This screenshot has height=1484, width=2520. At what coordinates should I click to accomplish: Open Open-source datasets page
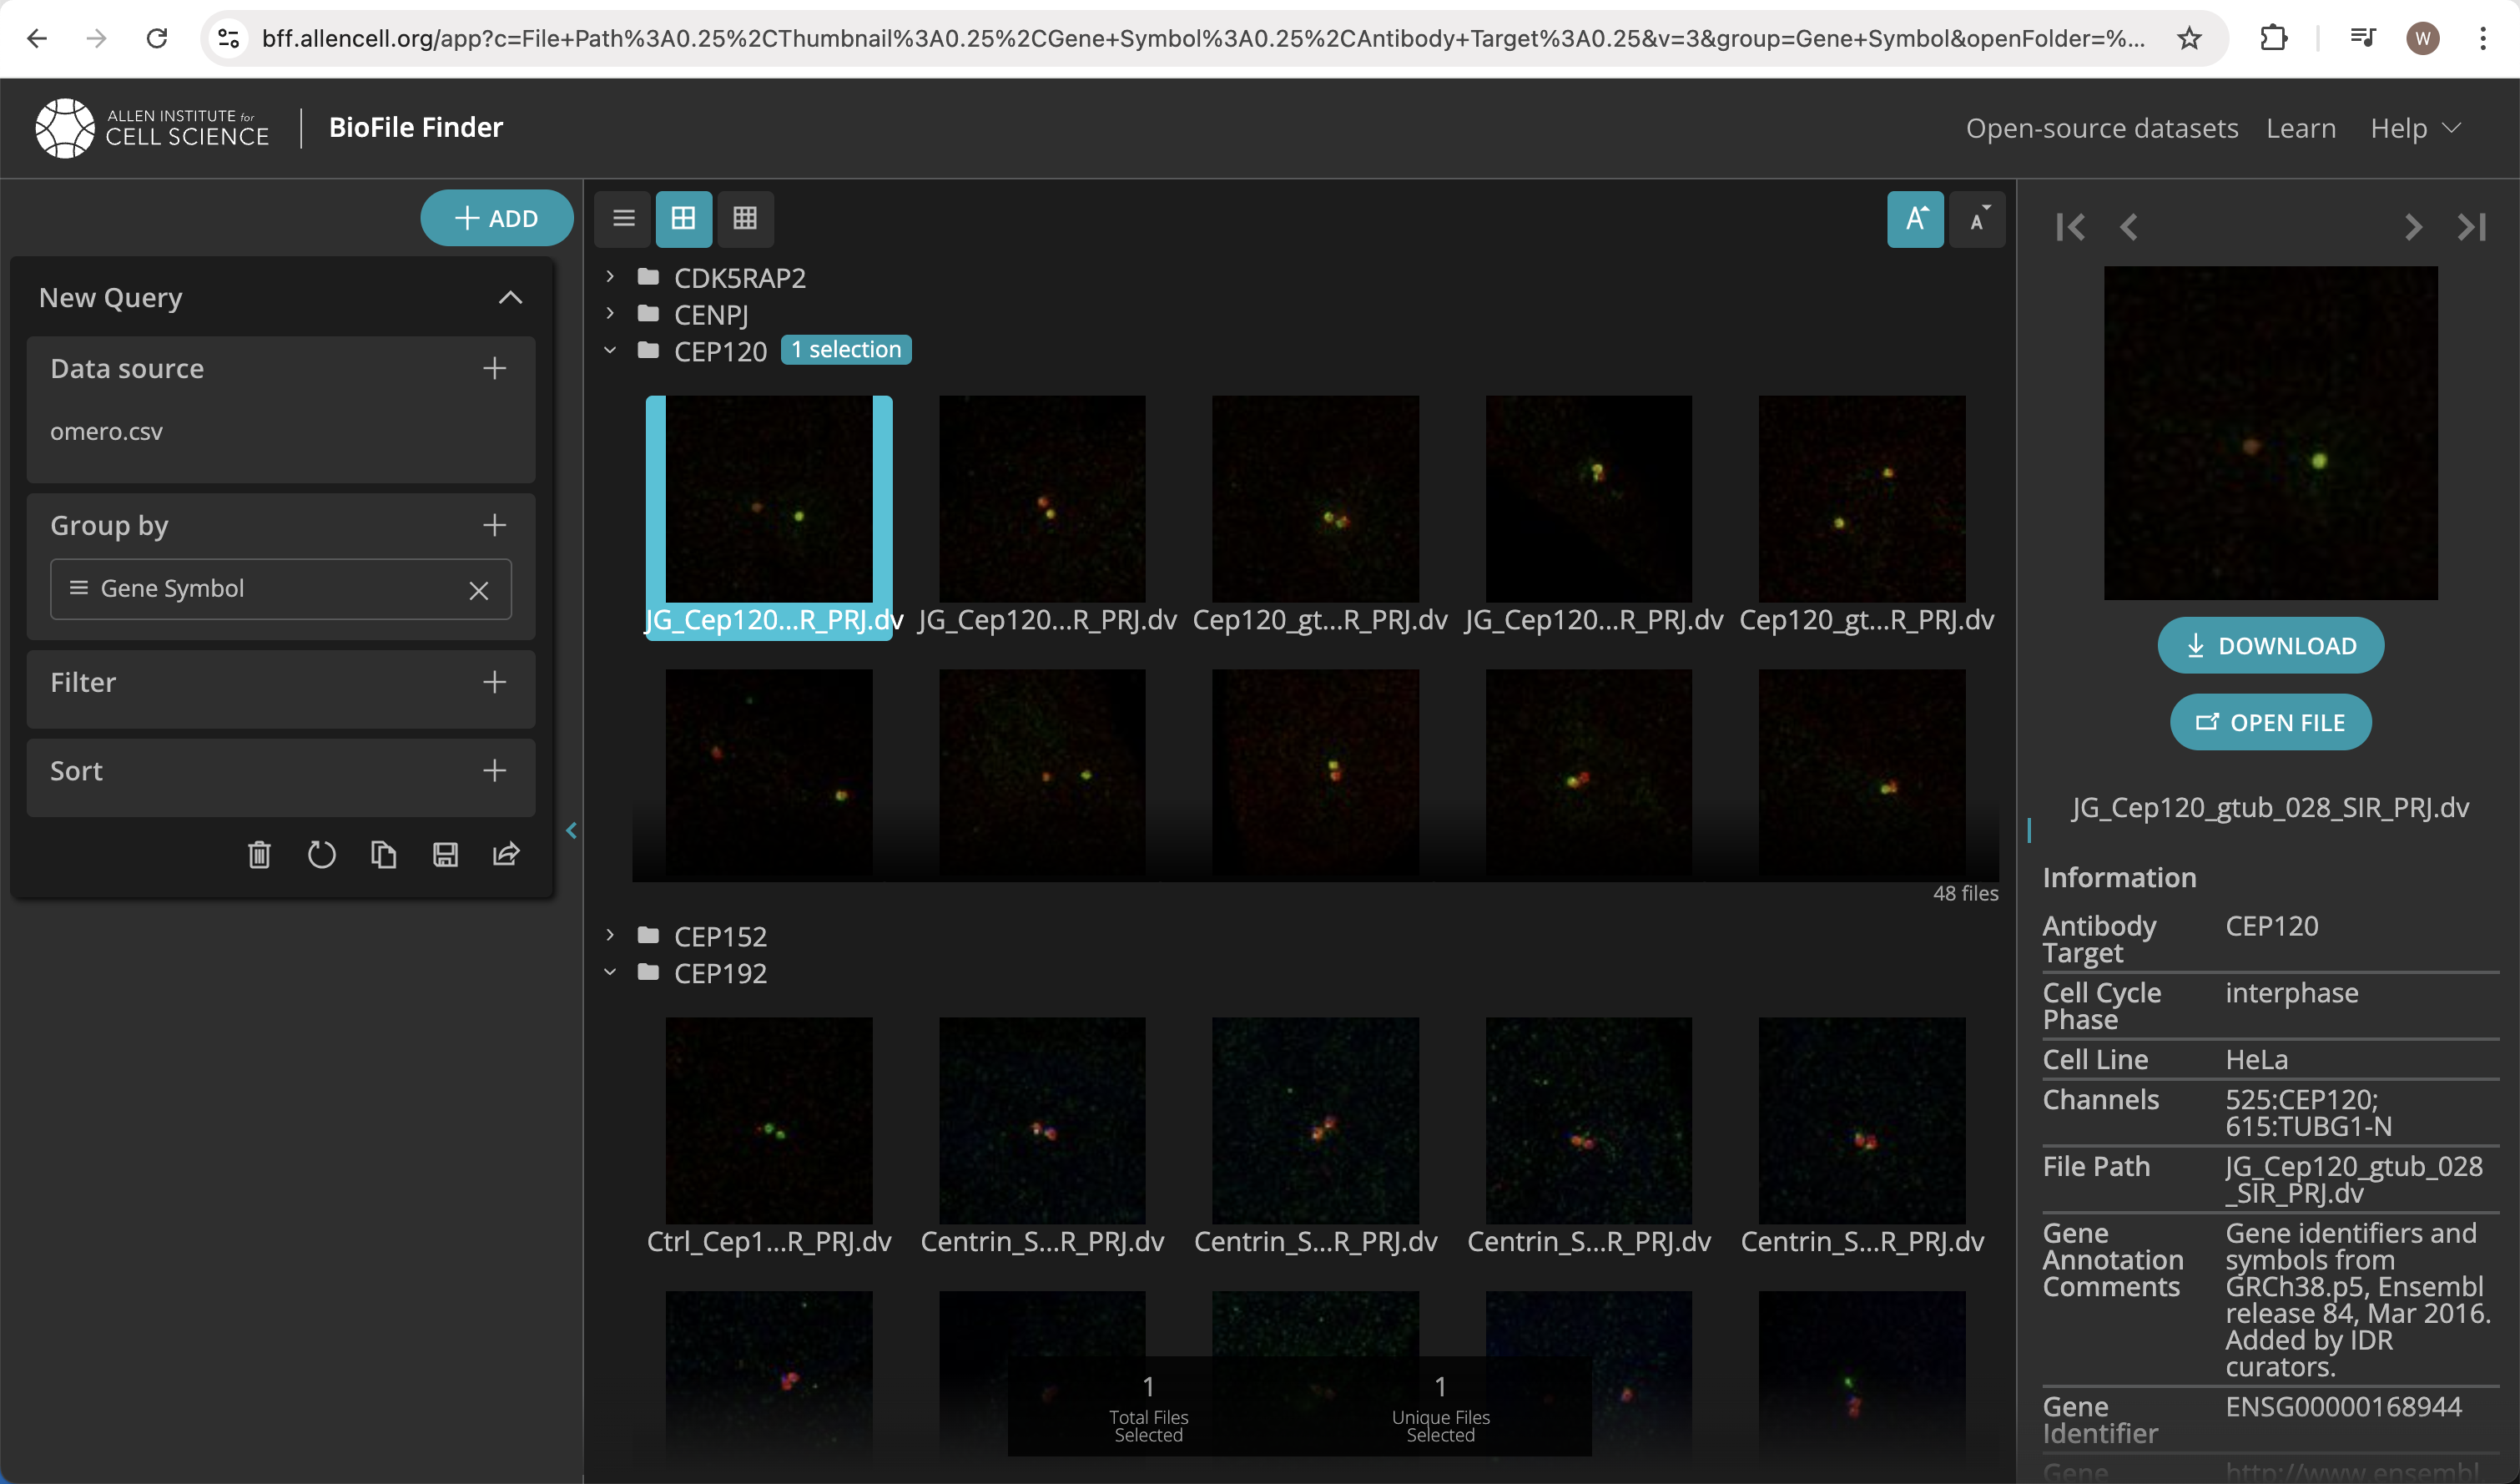(x=2101, y=128)
